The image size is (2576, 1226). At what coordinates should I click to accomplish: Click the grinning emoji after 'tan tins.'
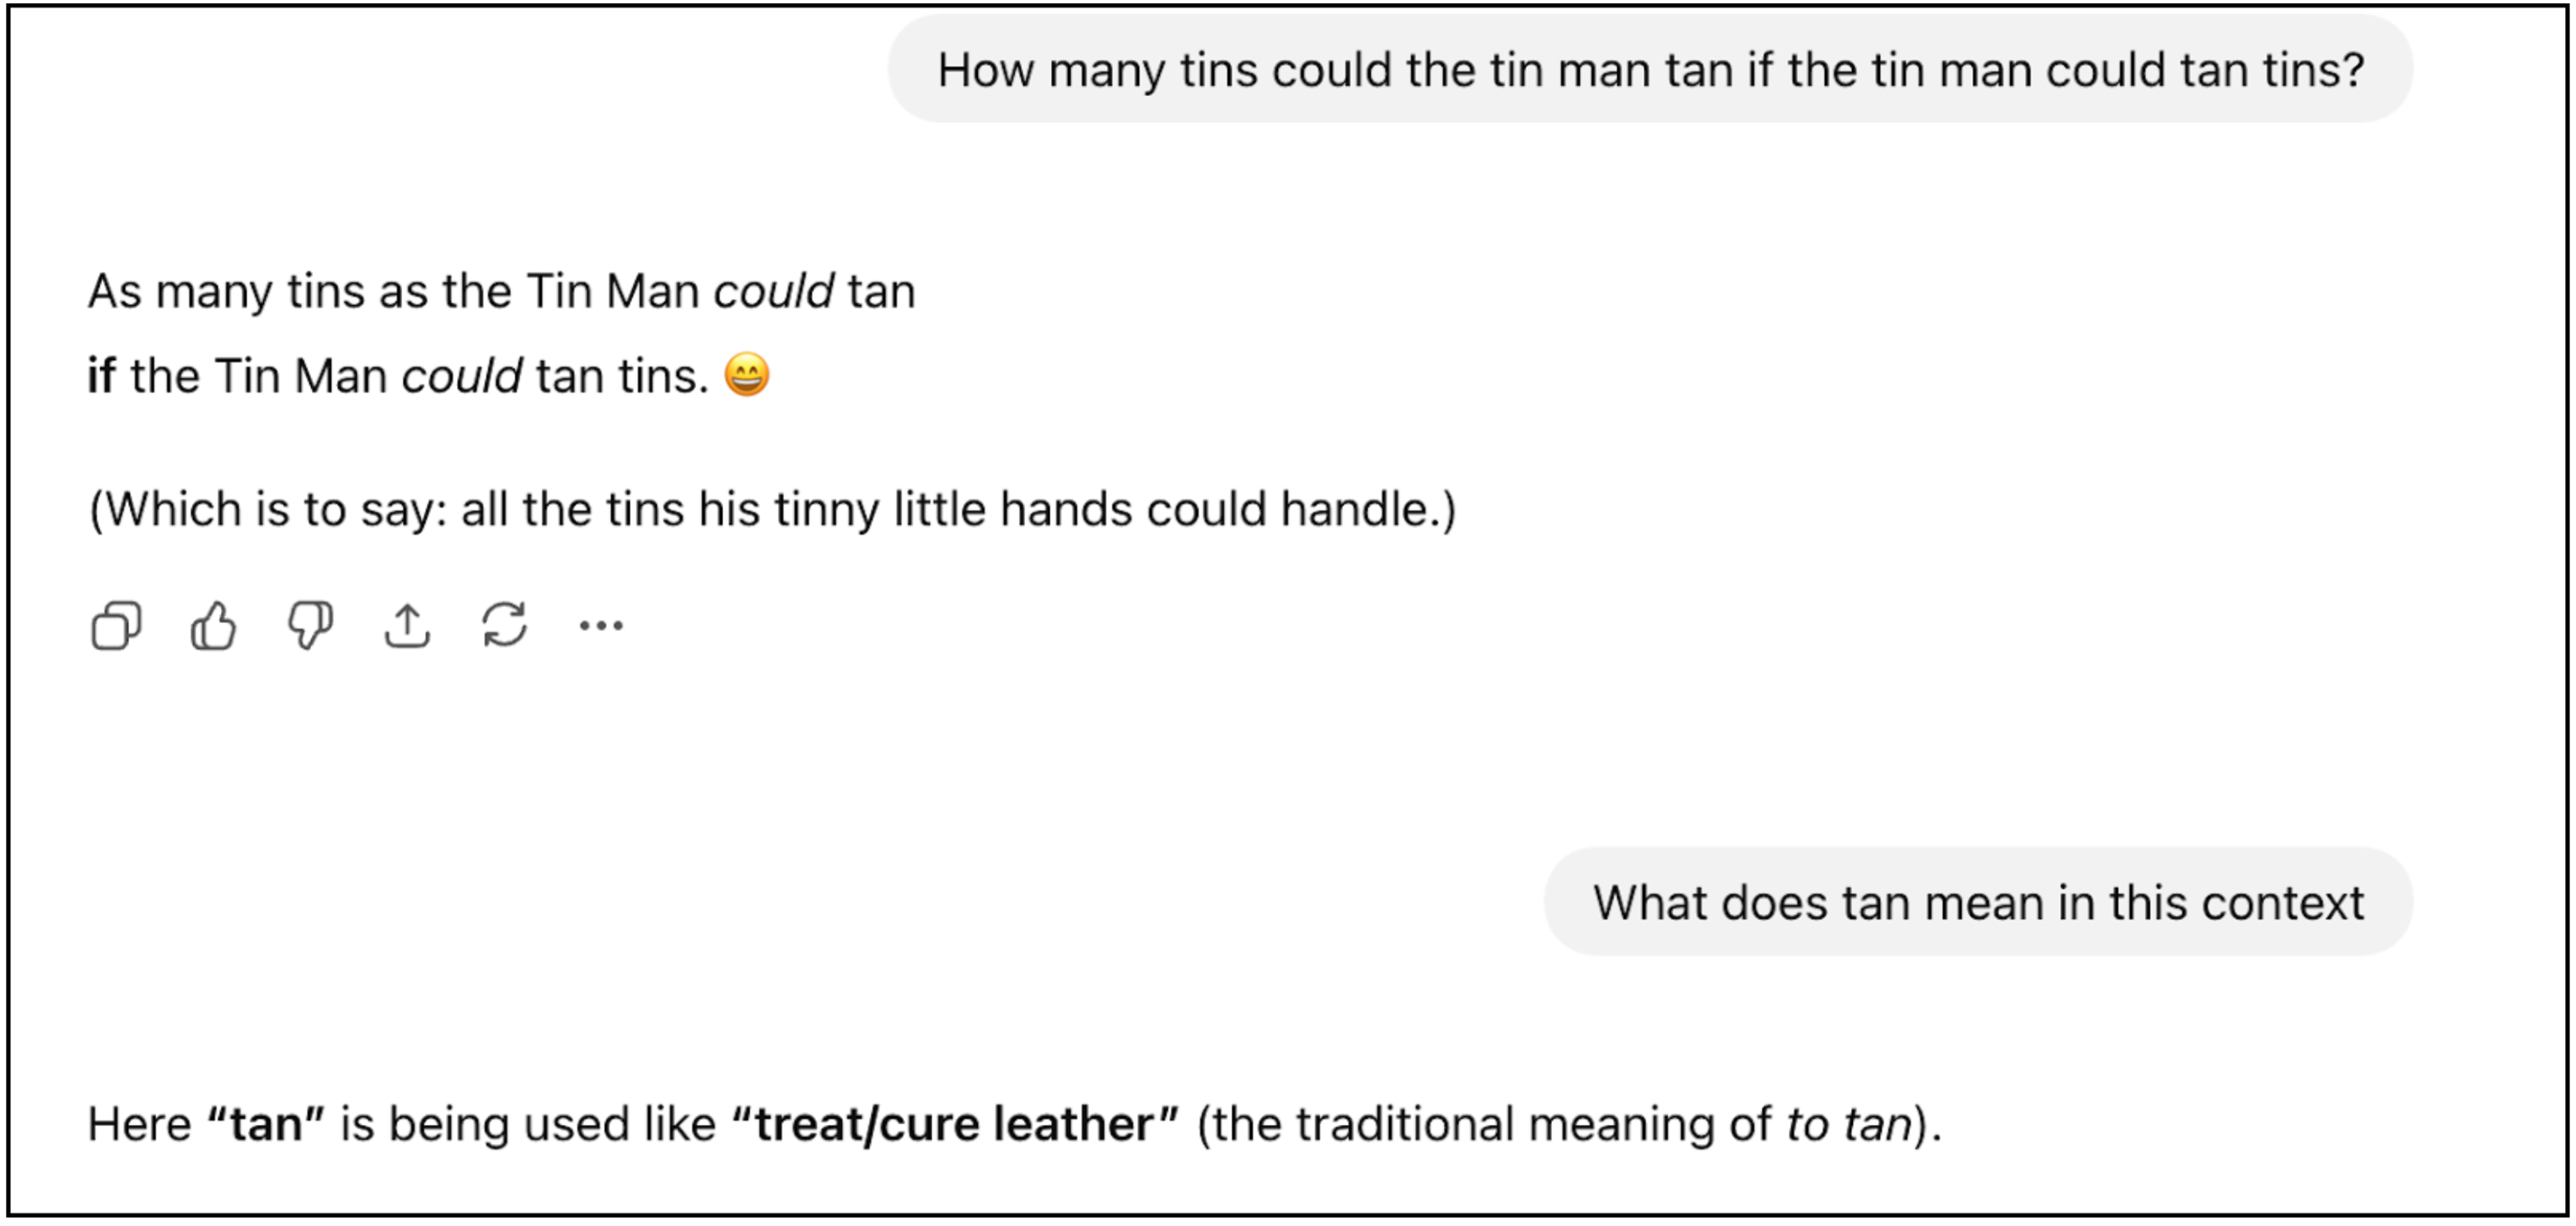pyautogui.click(x=747, y=376)
